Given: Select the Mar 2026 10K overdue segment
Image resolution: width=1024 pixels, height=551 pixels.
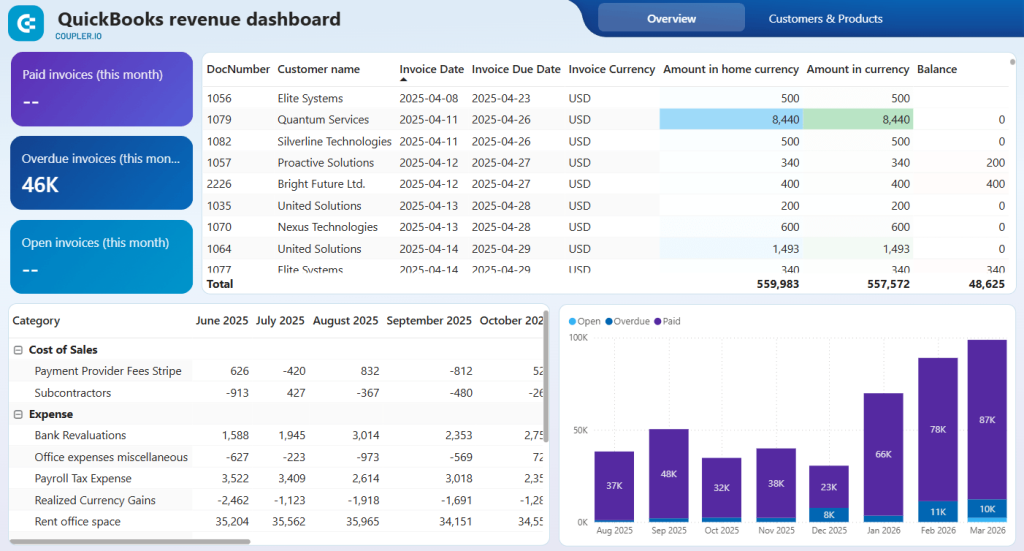Looking at the screenshot, I should coord(987,511).
